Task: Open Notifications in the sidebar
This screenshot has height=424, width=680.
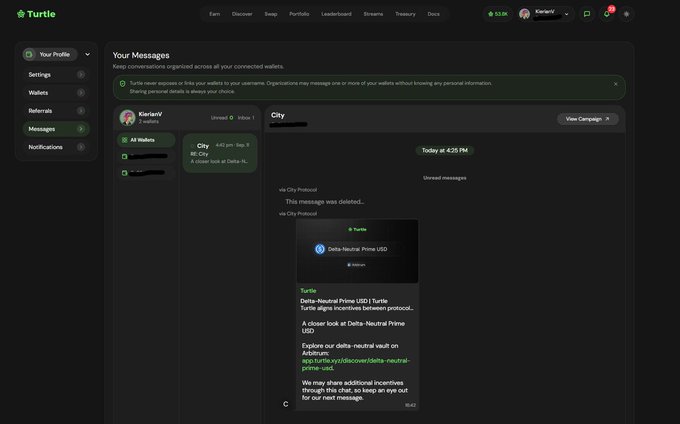Action: point(56,147)
